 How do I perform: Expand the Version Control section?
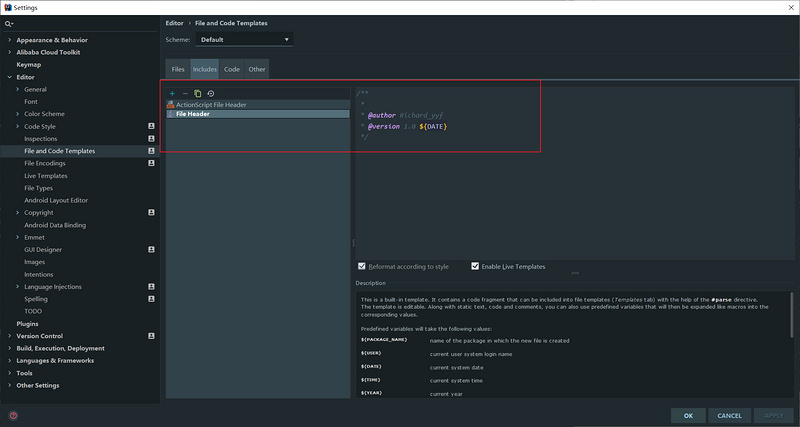tap(10, 336)
